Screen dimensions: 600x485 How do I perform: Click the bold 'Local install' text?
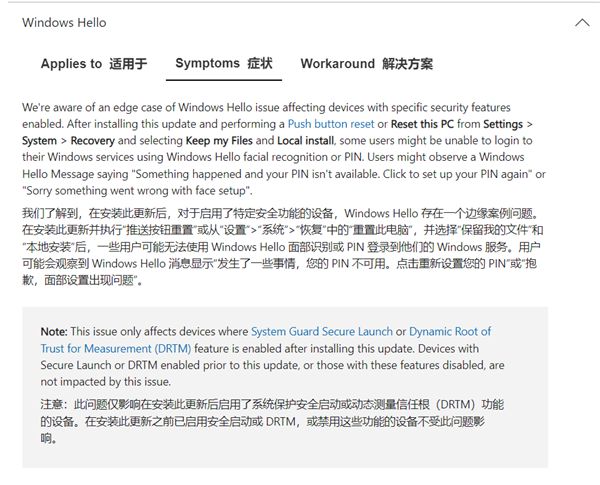click(x=305, y=141)
